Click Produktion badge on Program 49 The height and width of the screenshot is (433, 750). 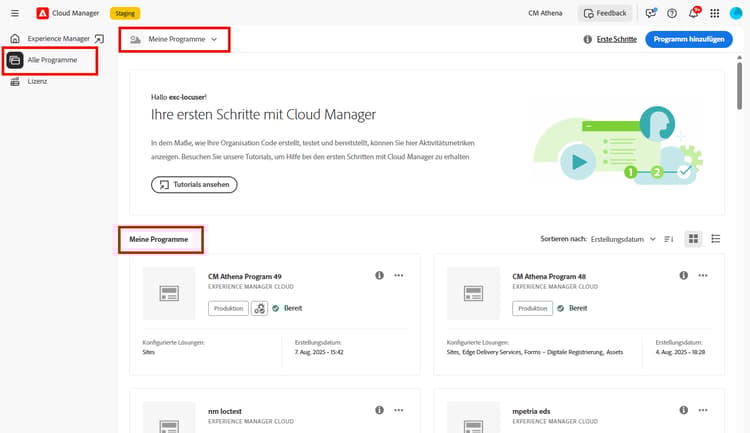pos(228,309)
